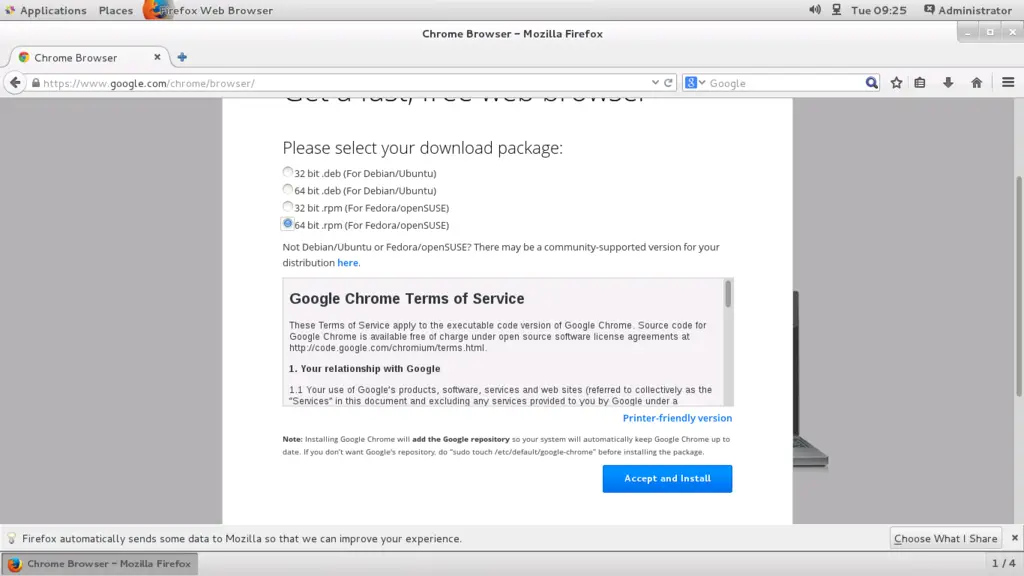Bookmark this page with the star icon
Image resolution: width=1024 pixels, height=576 pixels.
pyautogui.click(x=897, y=83)
